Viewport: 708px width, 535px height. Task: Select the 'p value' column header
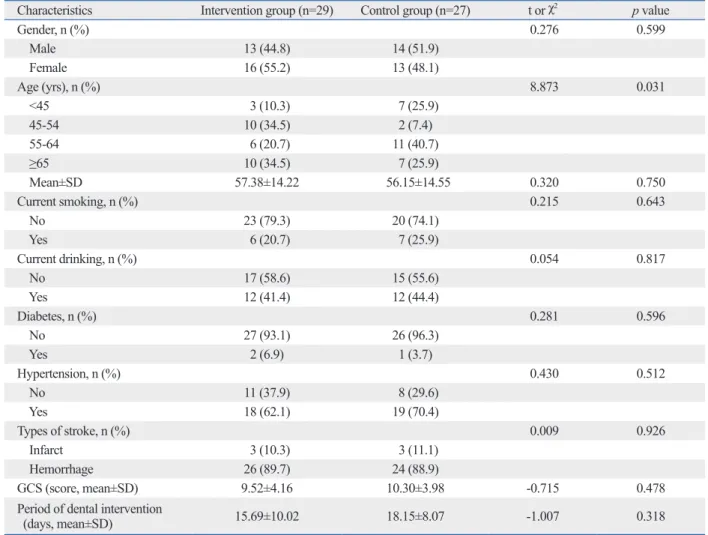[x=650, y=10]
